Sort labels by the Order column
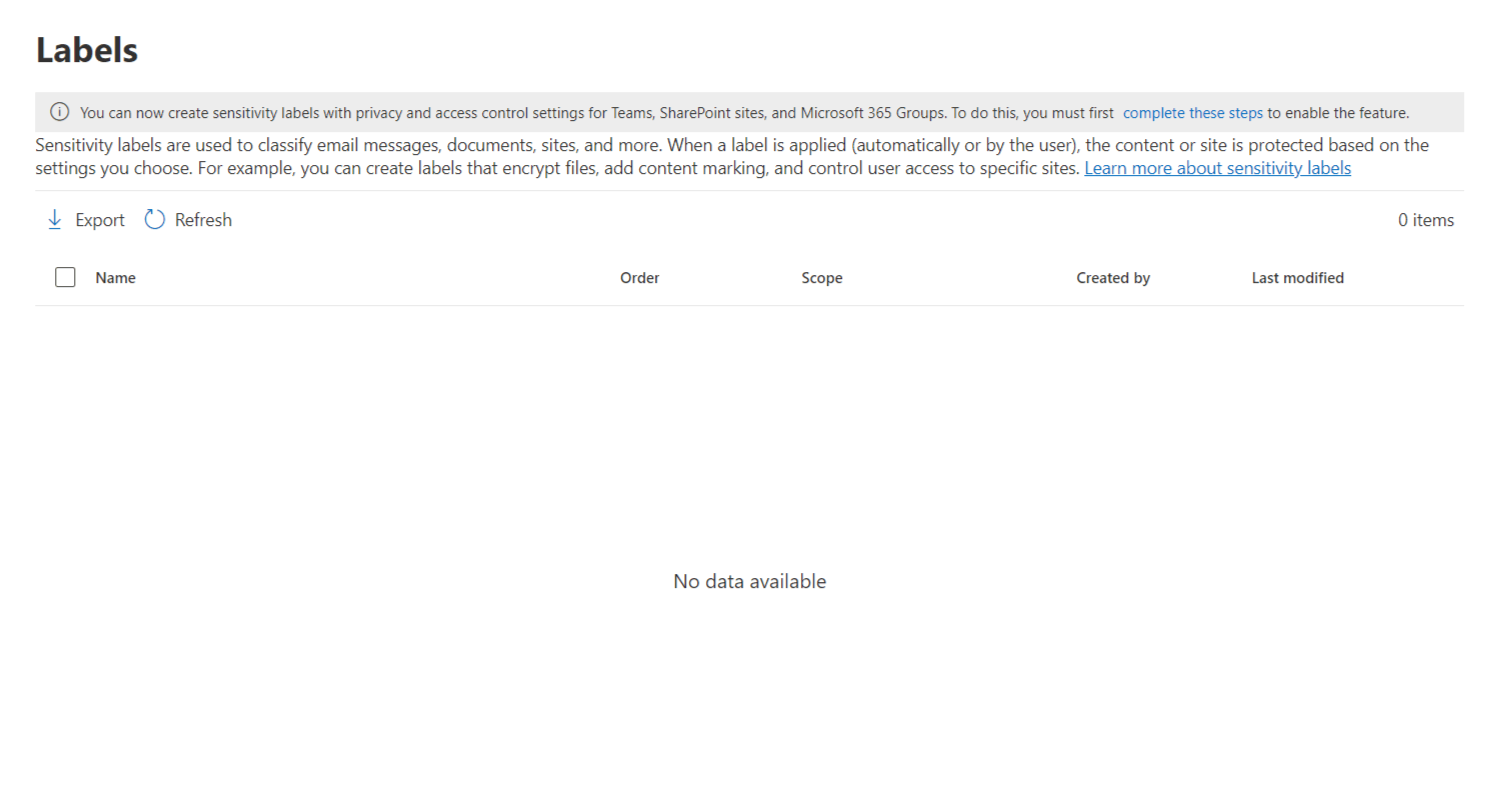Screen dimensions: 1497x799 pyautogui.click(x=639, y=277)
